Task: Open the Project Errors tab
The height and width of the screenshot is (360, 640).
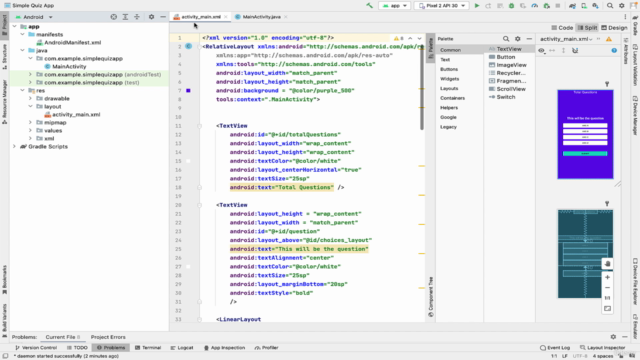Action: point(108,337)
